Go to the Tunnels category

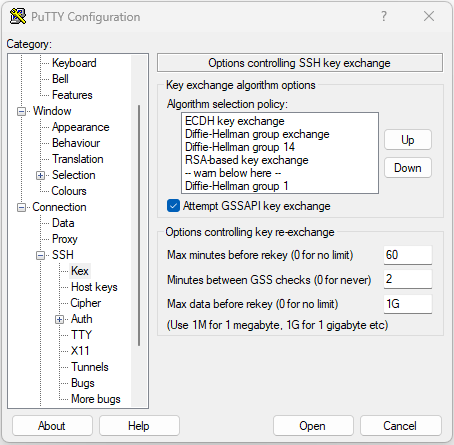[x=90, y=367]
